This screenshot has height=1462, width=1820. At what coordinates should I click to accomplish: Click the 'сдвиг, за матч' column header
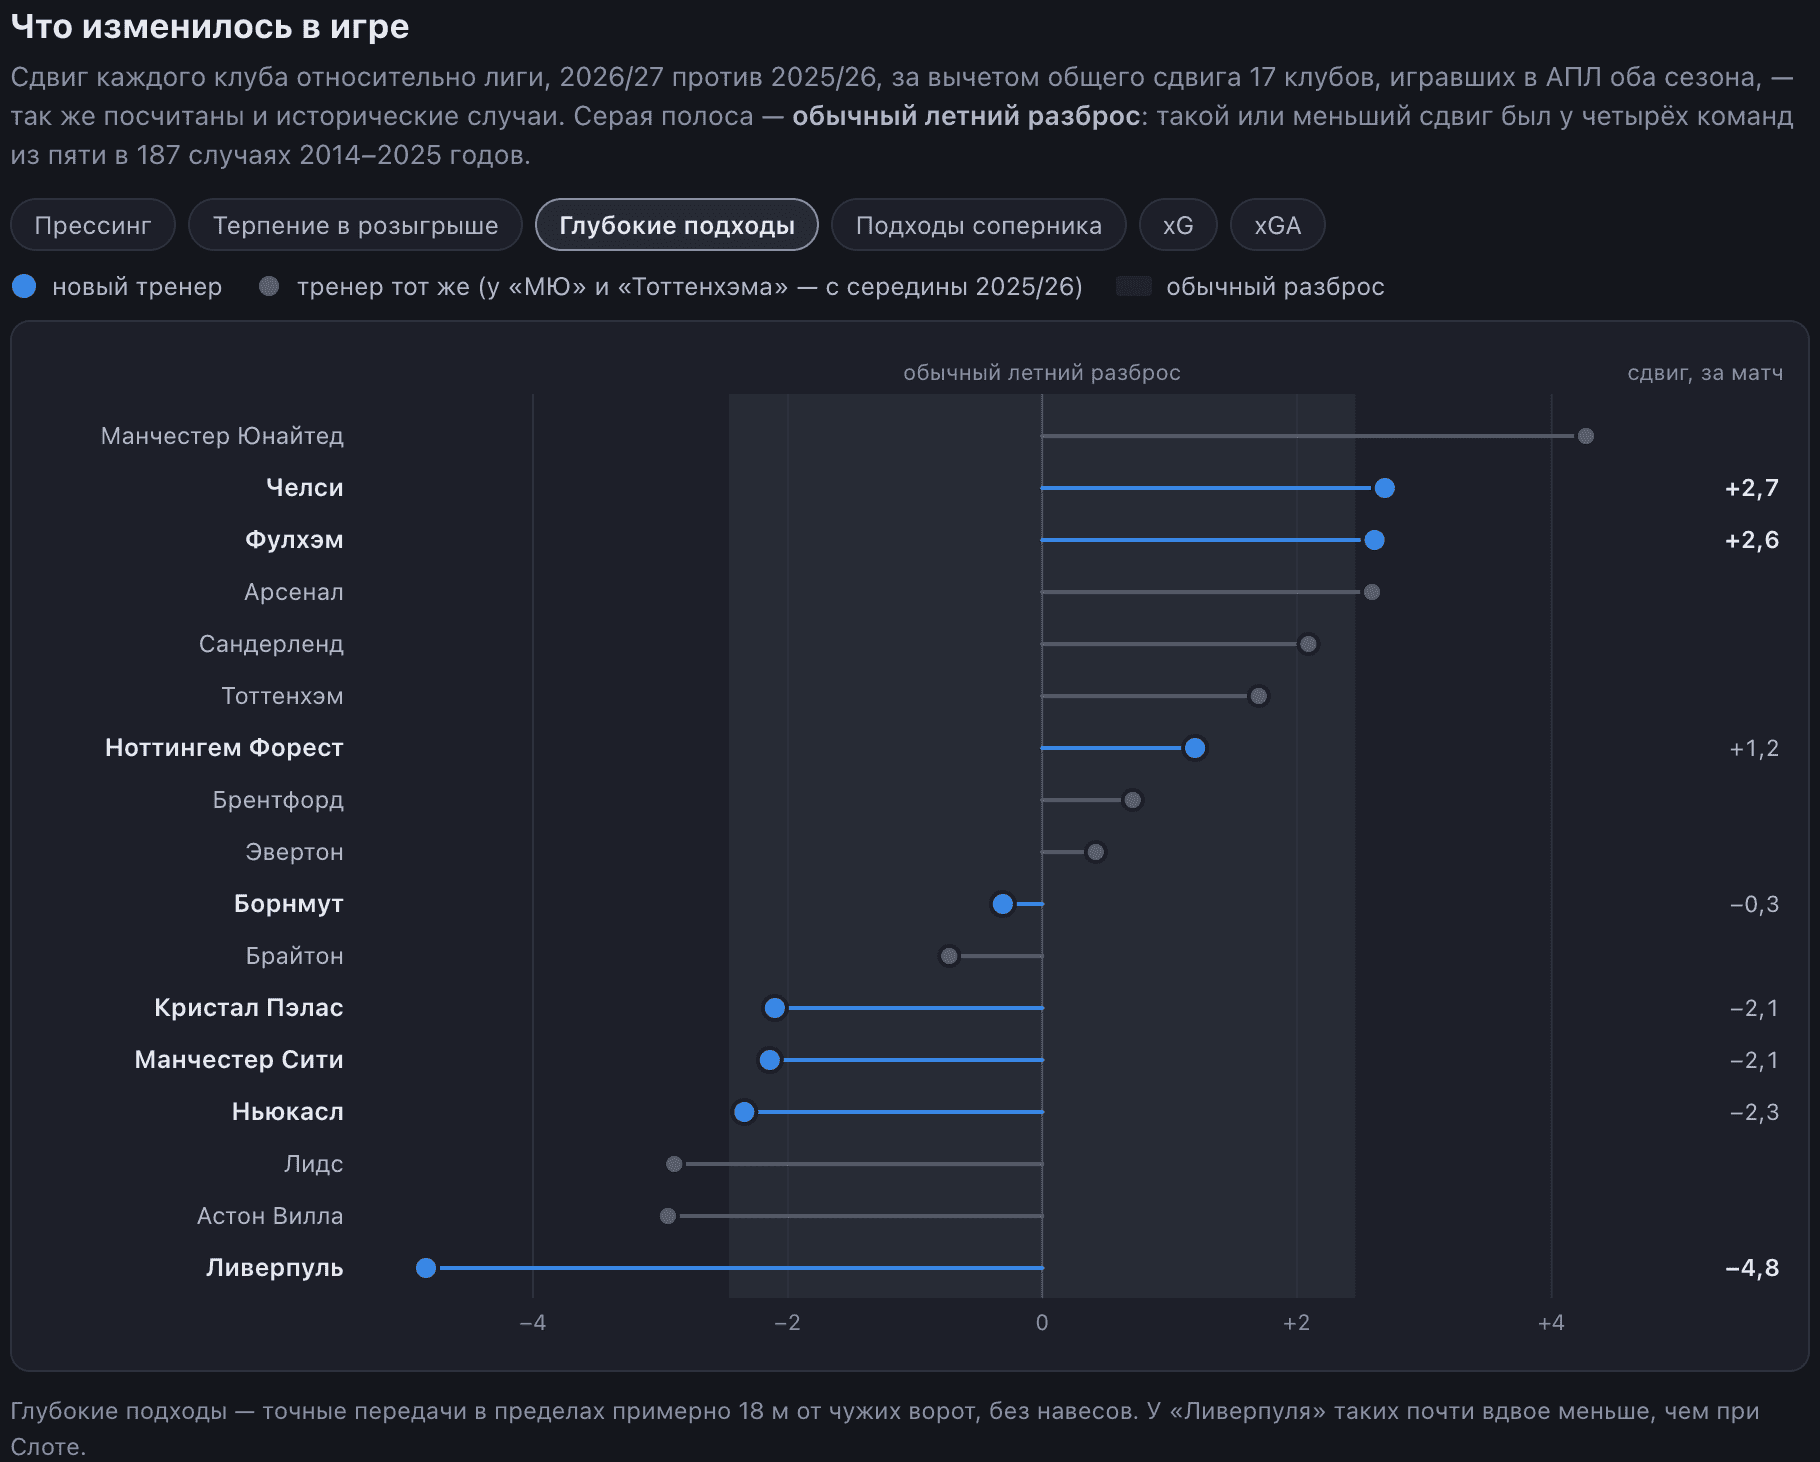point(1705,373)
